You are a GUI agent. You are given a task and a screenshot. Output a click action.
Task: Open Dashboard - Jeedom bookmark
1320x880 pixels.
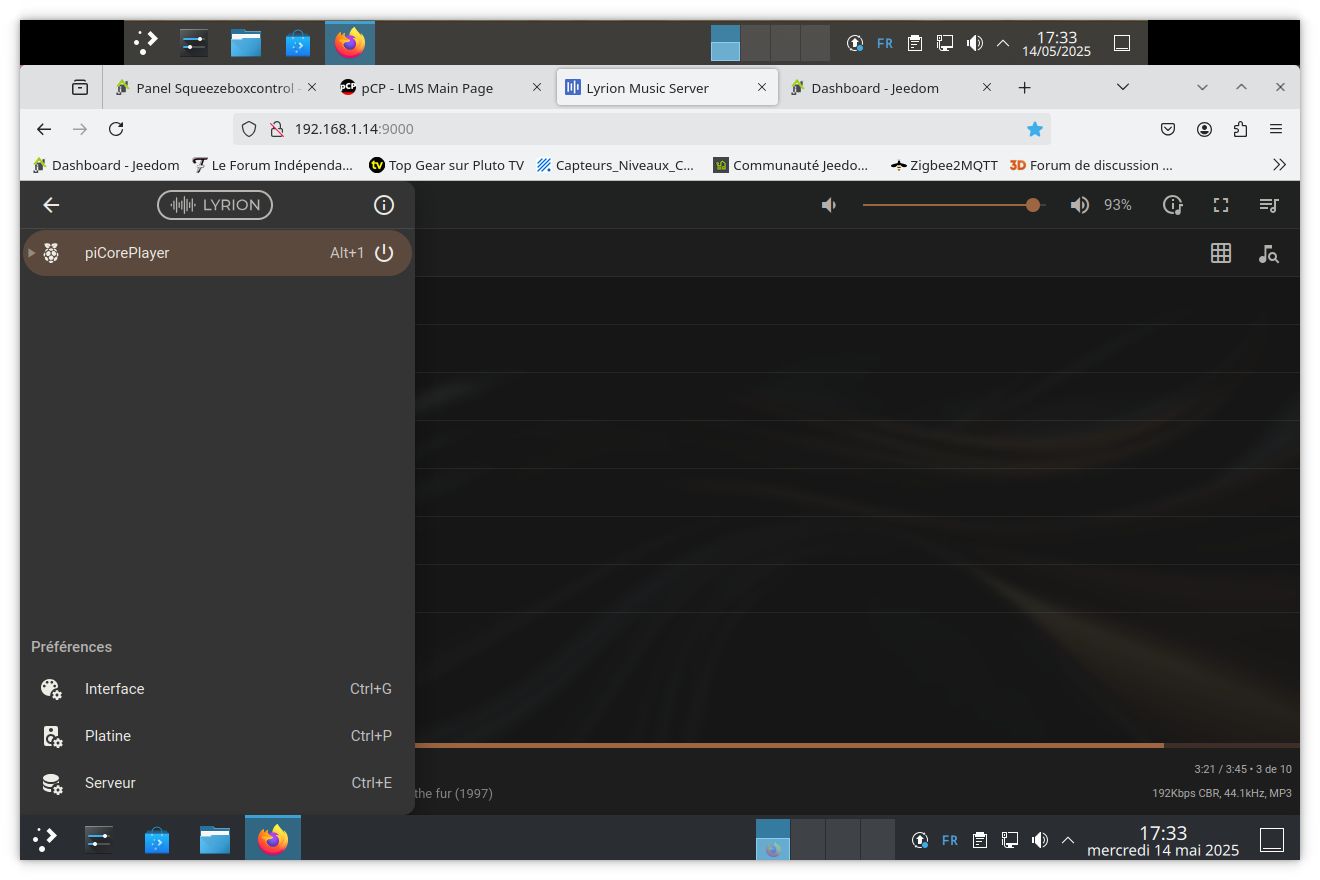tap(106, 165)
